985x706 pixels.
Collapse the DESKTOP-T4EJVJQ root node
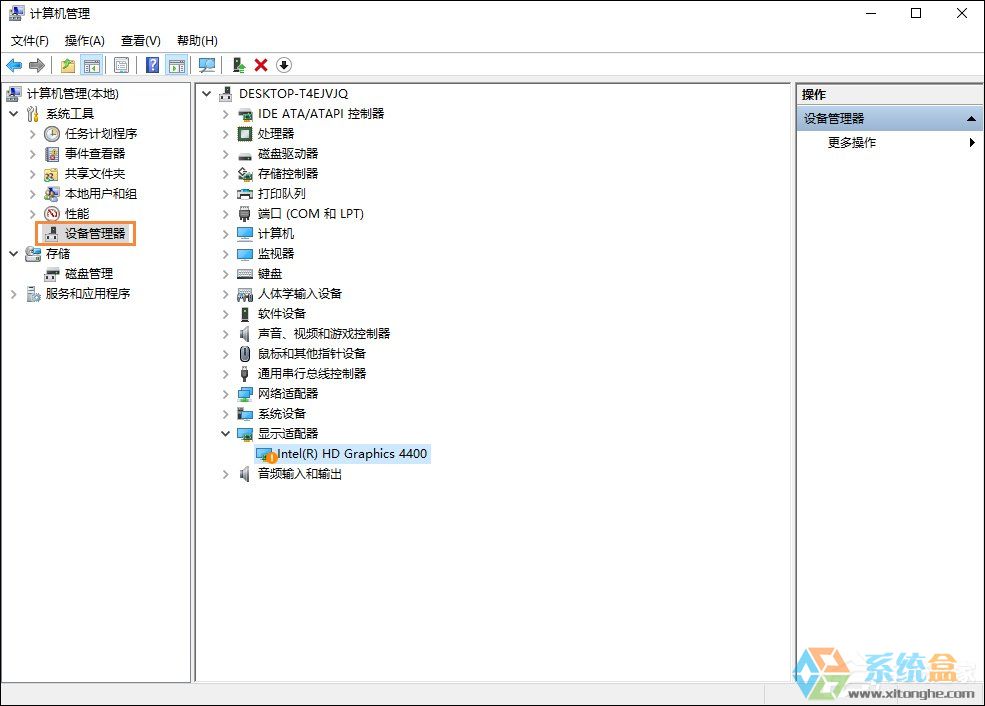click(x=207, y=94)
